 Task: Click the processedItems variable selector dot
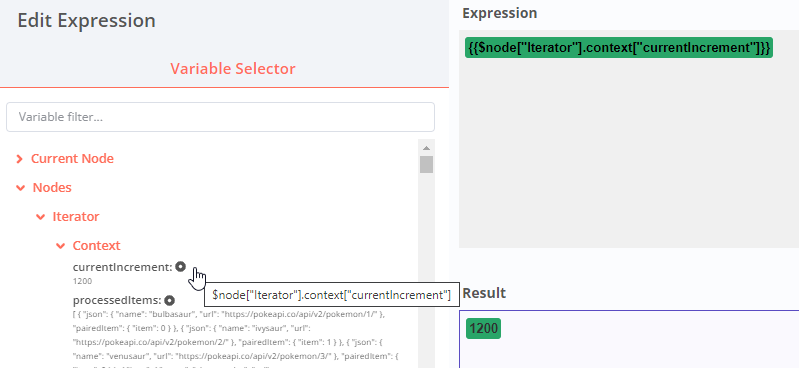click(x=169, y=300)
